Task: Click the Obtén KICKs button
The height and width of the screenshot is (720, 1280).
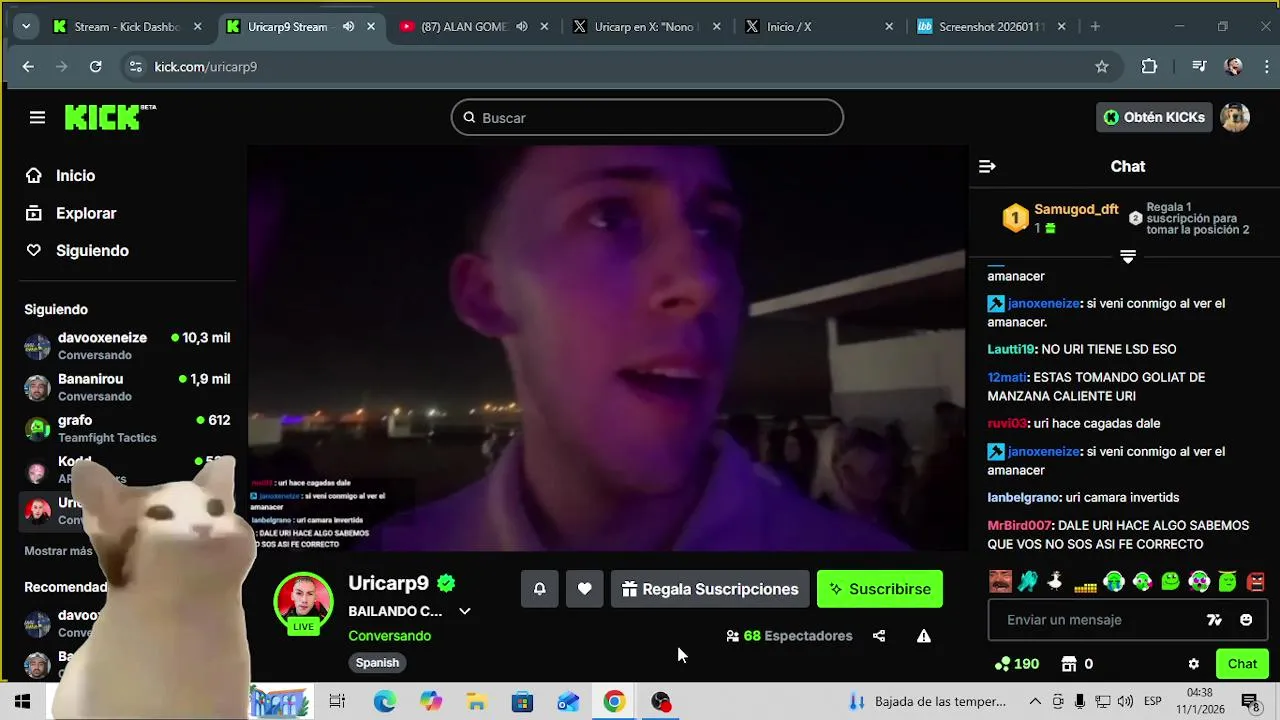Action: point(1154,117)
